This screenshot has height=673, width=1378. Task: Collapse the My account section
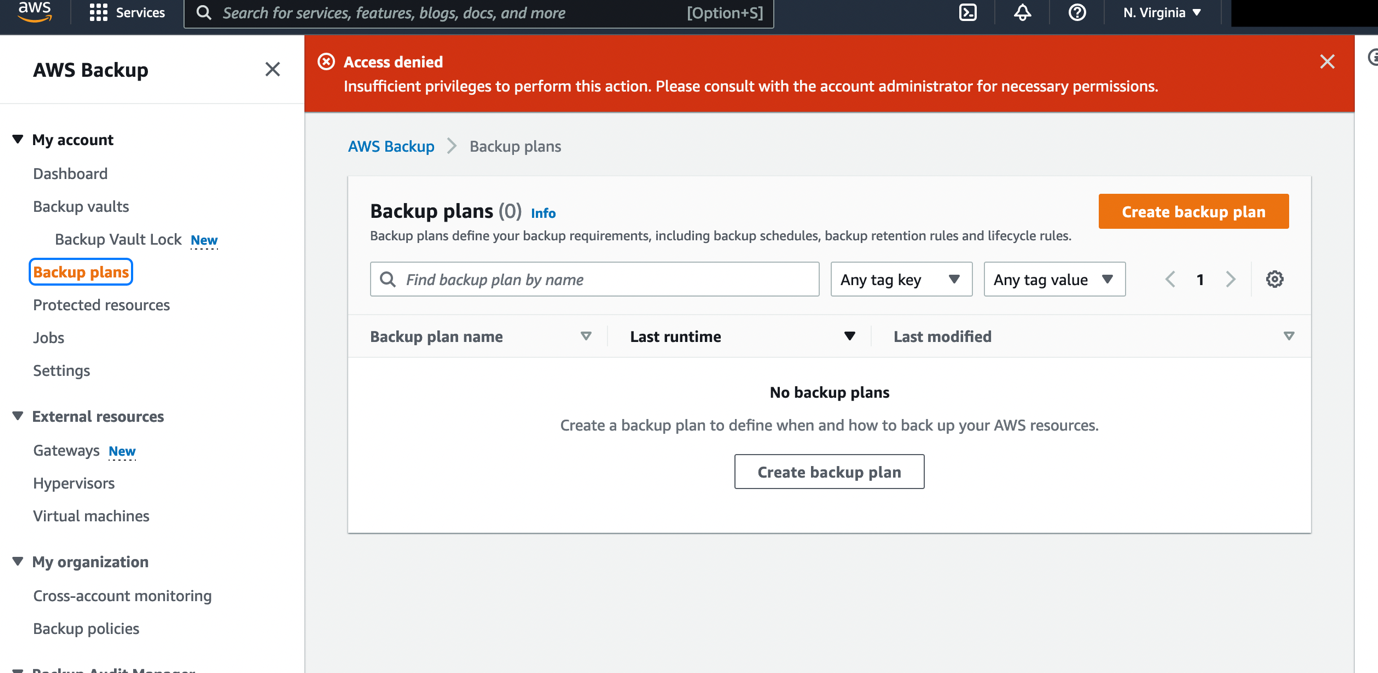[x=17, y=139]
